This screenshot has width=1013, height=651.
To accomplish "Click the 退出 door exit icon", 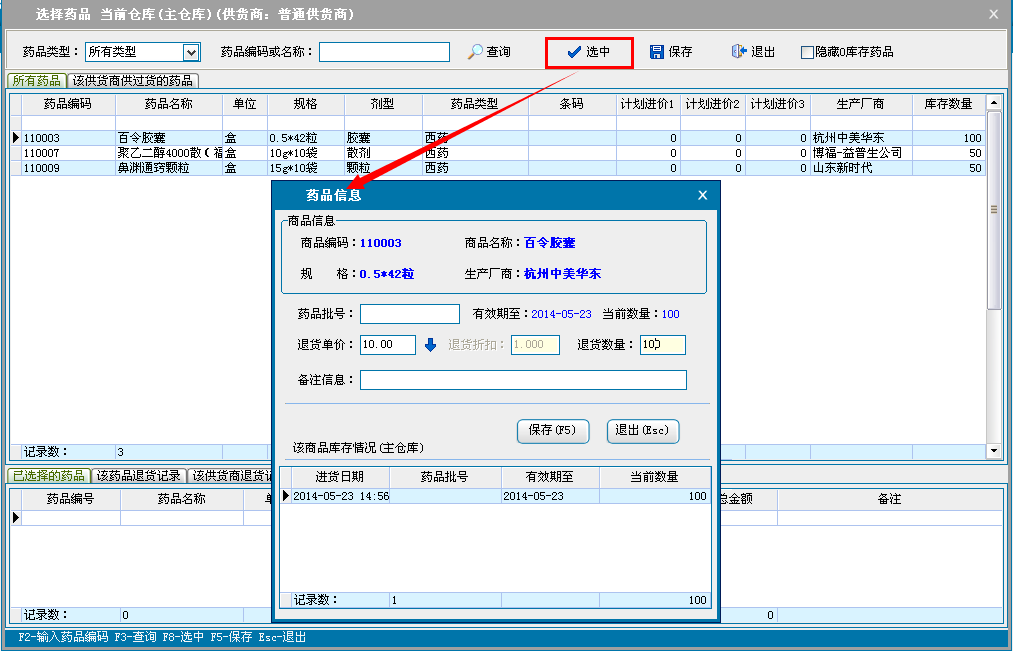I will 739,52.
